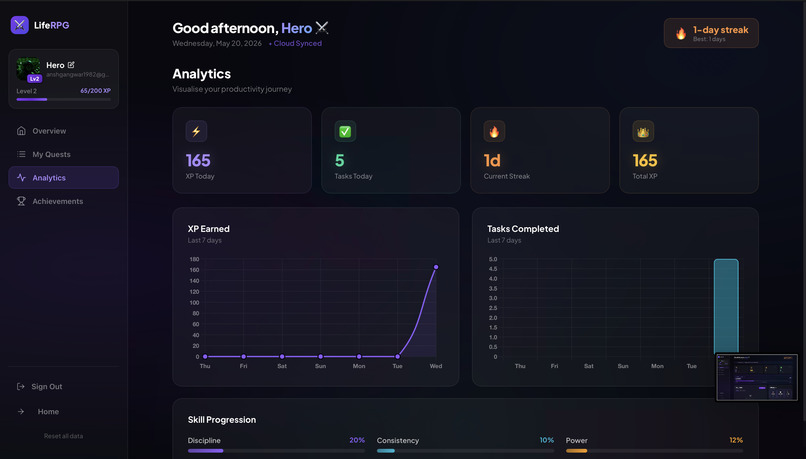Click the Analytics pulse icon
The height and width of the screenshot is (459, 806).
[x=21, y=177]
